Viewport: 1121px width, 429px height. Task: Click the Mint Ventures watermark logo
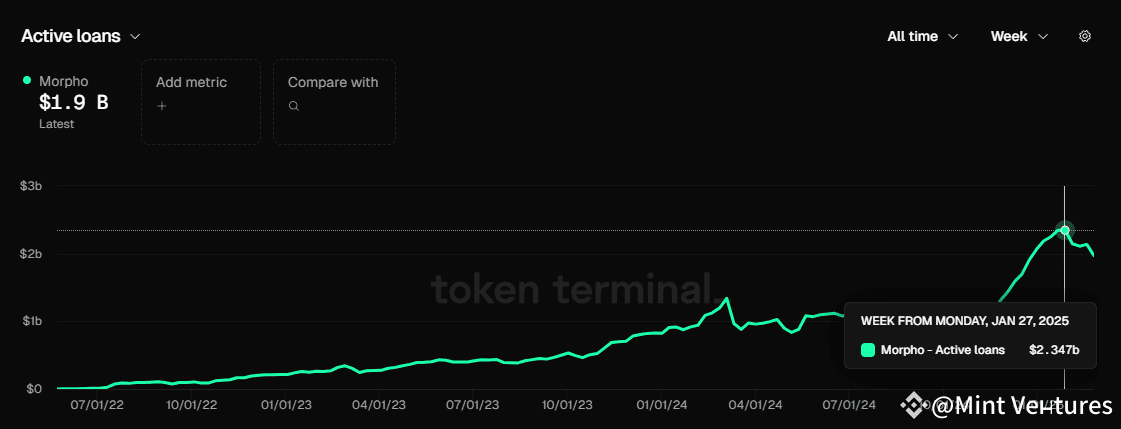click(x=912, y=405)
